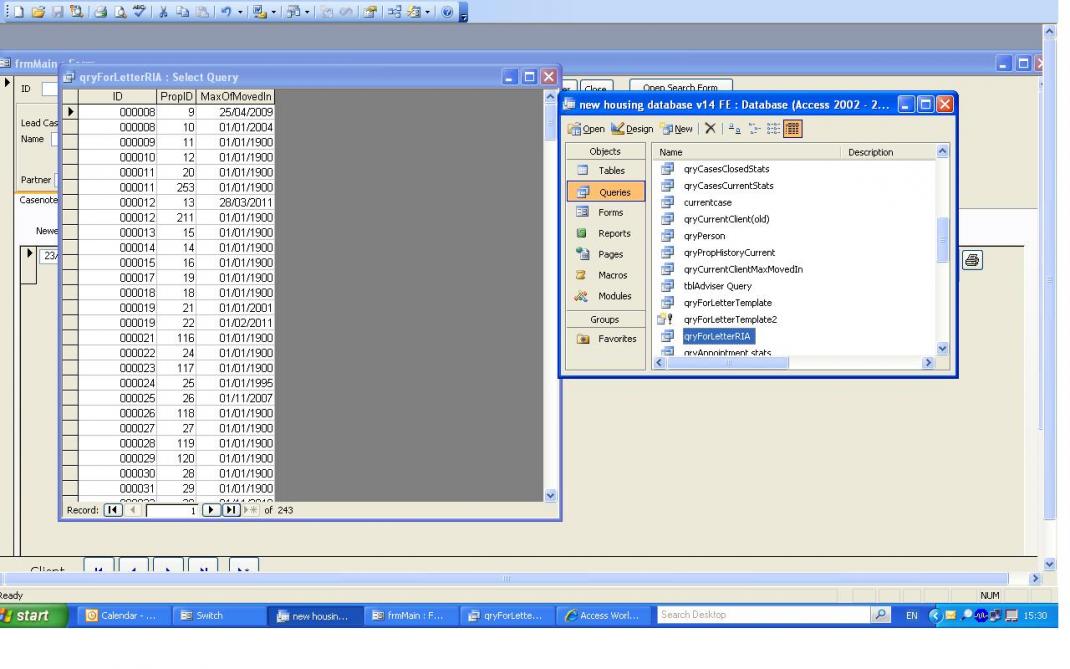Go to next record in query navigator
The width and height of the screenshot is (1070, 669).
pos(211,510)
